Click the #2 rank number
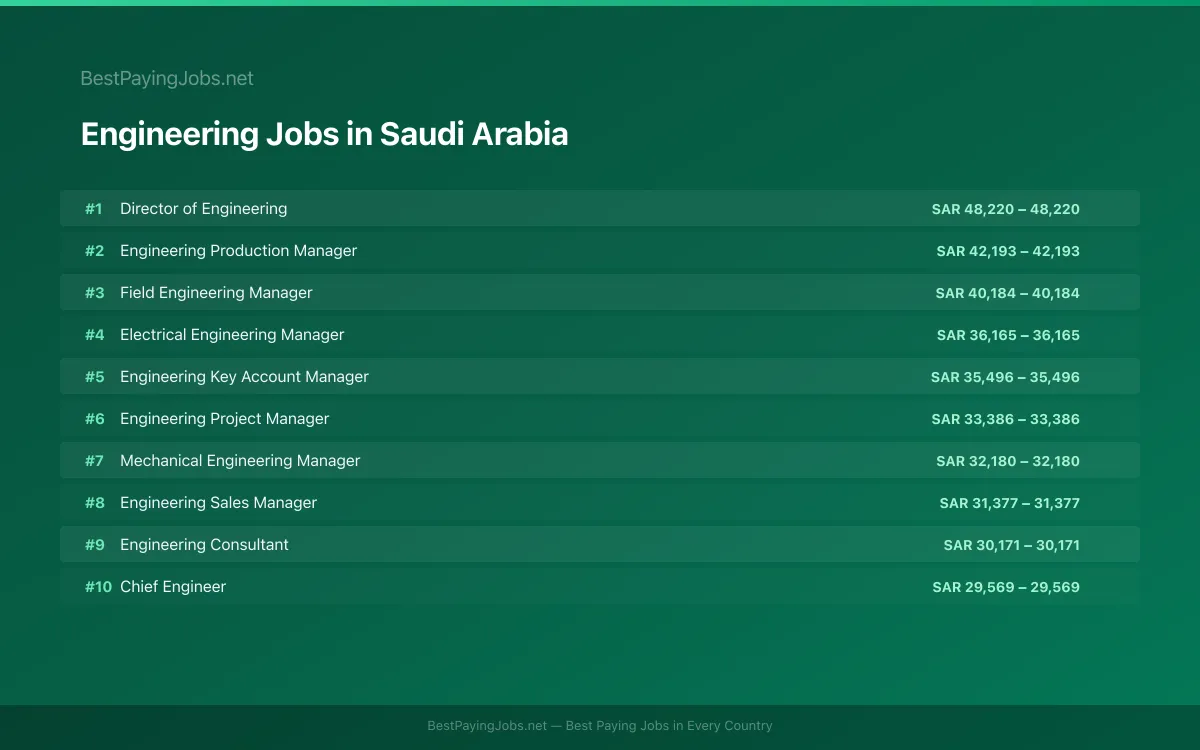Image resolution: width=1200 pixels, height=750 pixels. click(94, 251)
